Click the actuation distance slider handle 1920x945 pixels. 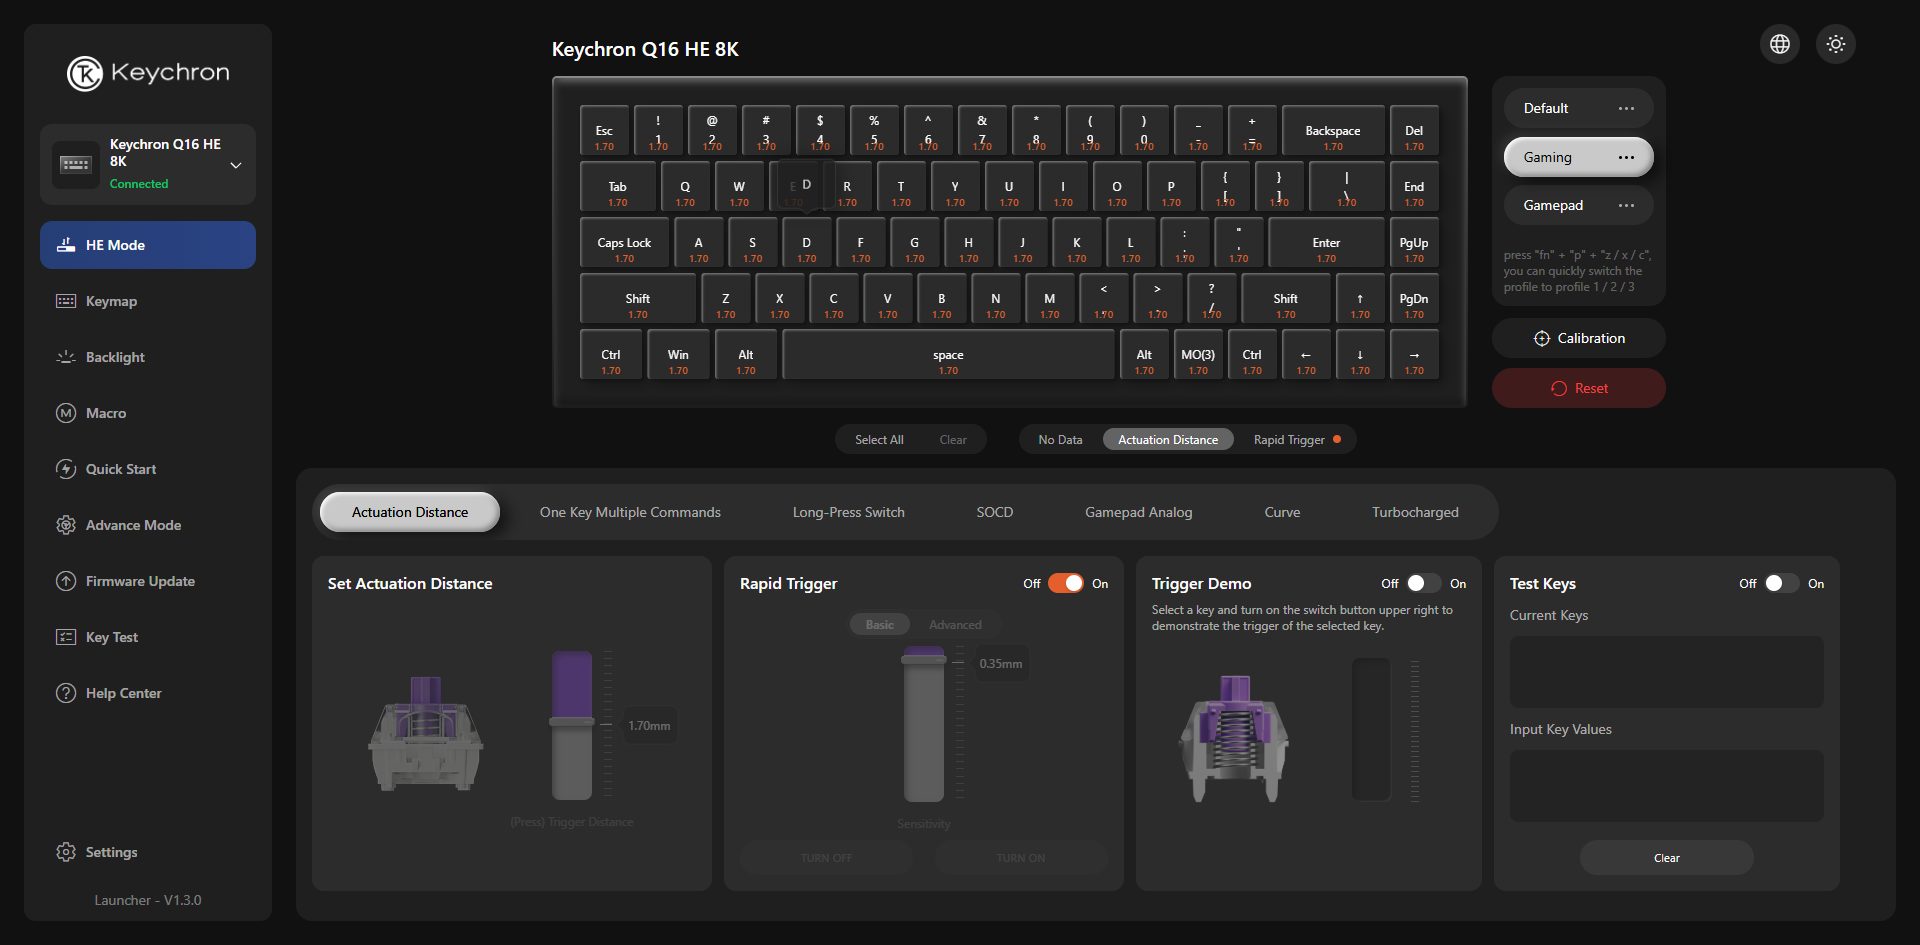coord(572,722)
